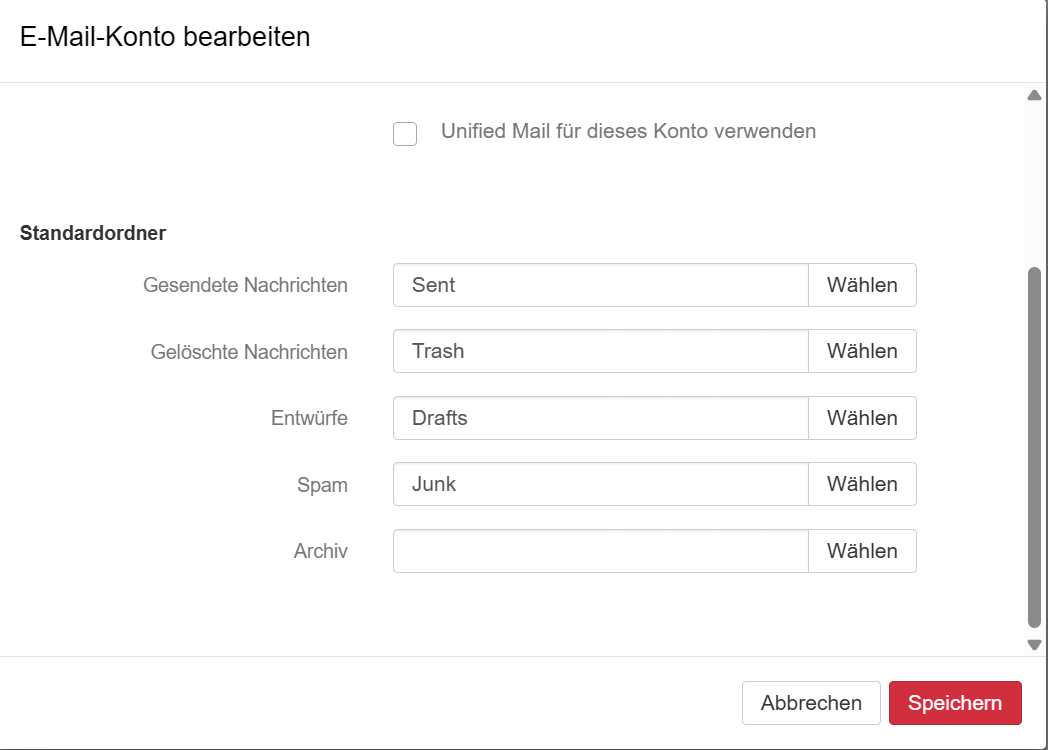
Task: Hit Wählen for the Archiv folder
Action: click(x=862, y=551)
